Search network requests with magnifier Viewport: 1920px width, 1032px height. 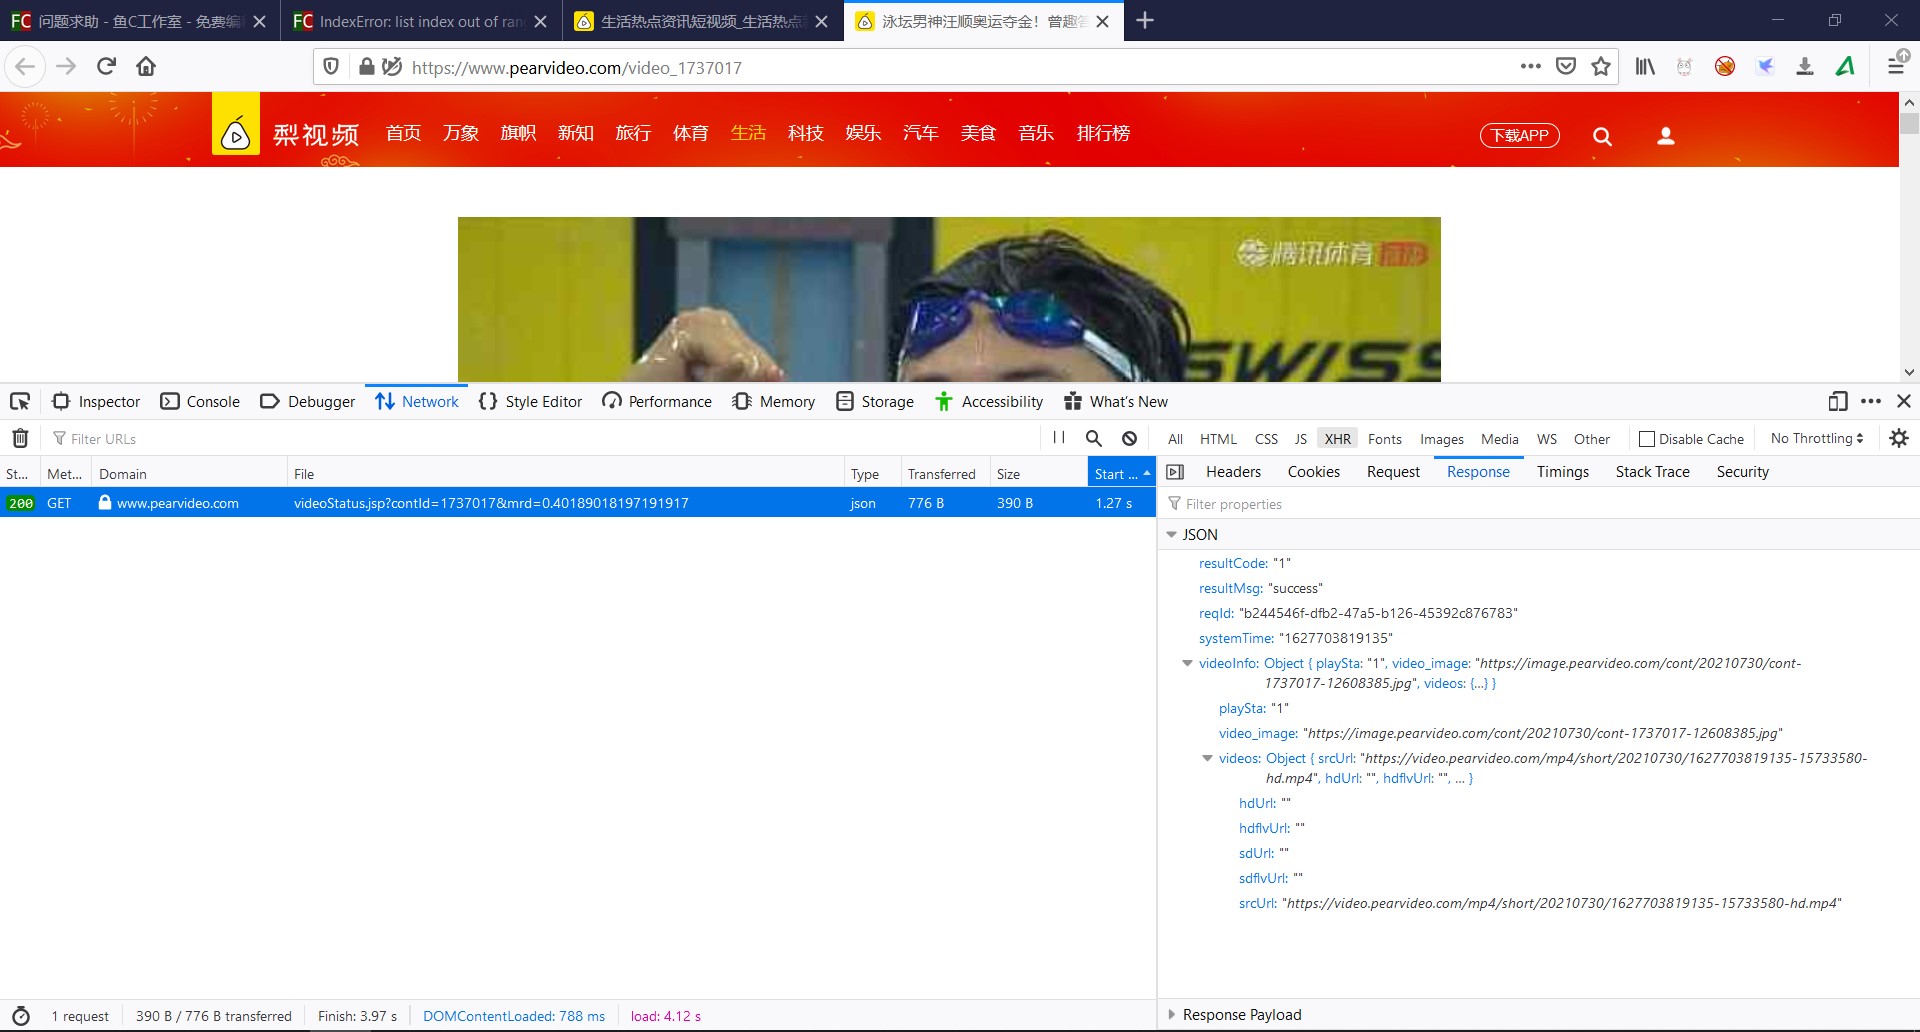coord(1094,438)
